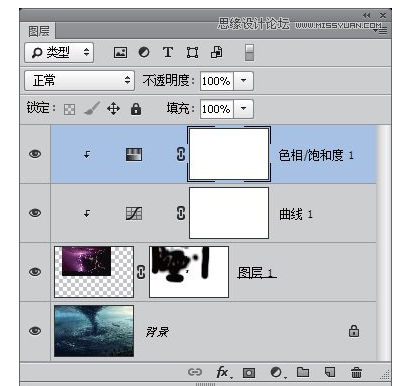411x386 pixels.
Task: Select the layer name 背景
Action: coord(157,332)
